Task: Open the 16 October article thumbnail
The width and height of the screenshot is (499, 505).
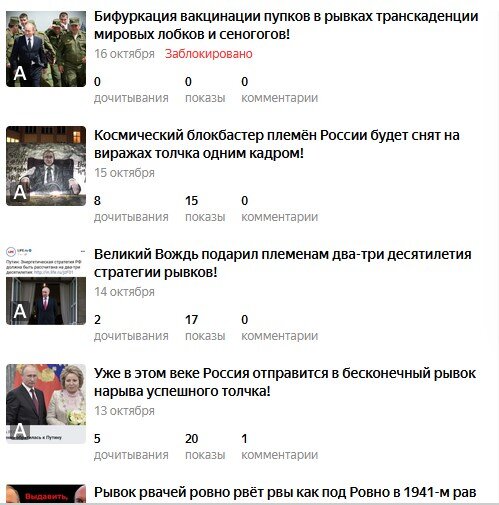Action: click(46, 49)
